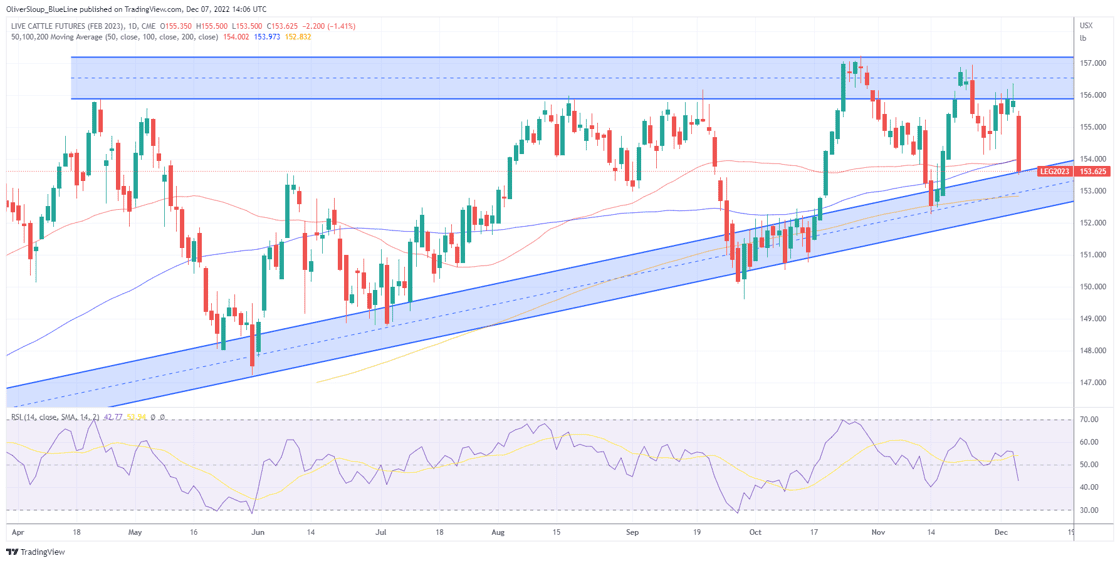Click the 30.00 RSI axis label
Viewport: 1120px width, 563px height.
(1088, 510)
